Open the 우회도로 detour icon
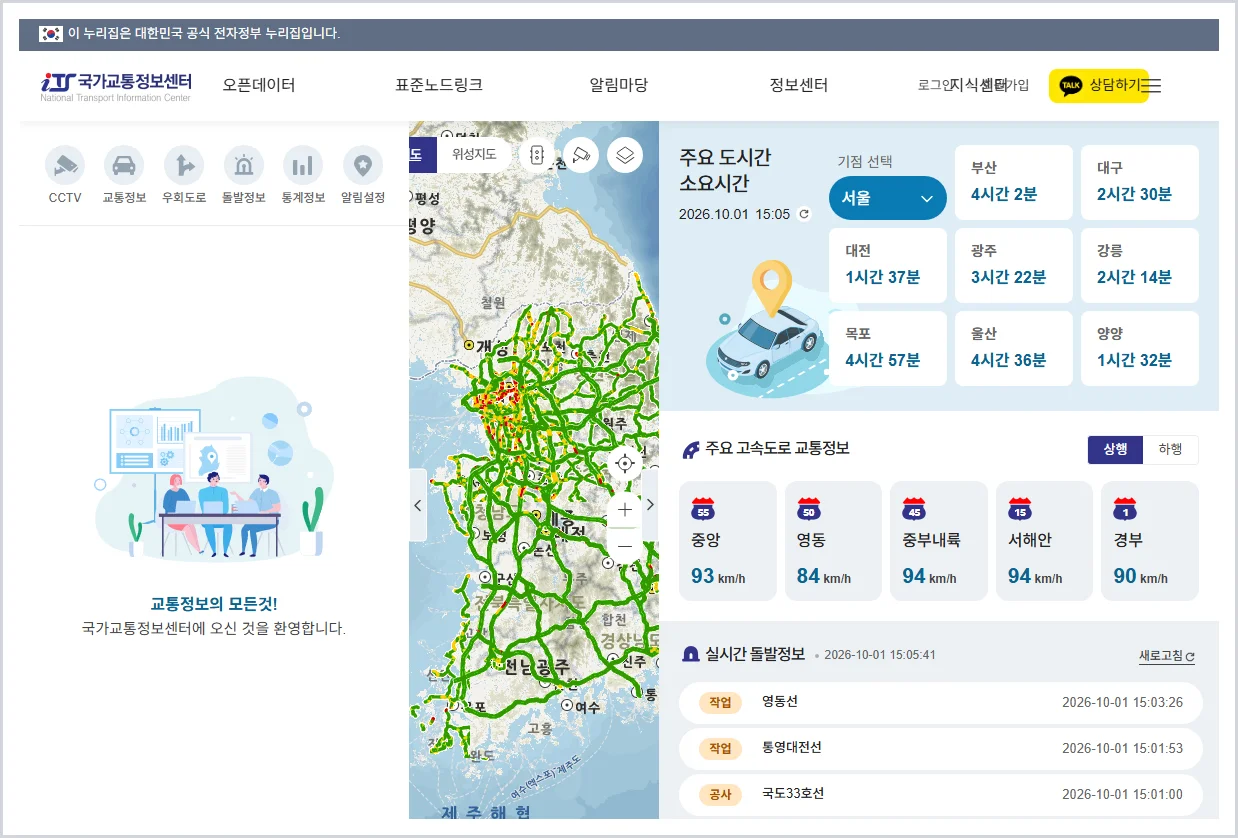Screen dimensions: 1238x838 (184, 165)
